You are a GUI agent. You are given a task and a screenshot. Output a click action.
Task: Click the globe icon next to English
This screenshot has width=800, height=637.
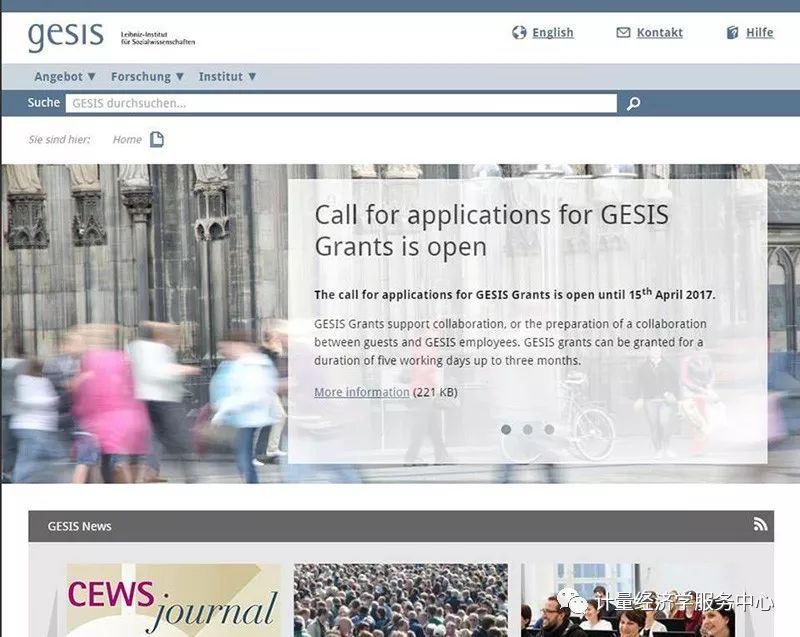pyautogui.click(x=518, y=32)
